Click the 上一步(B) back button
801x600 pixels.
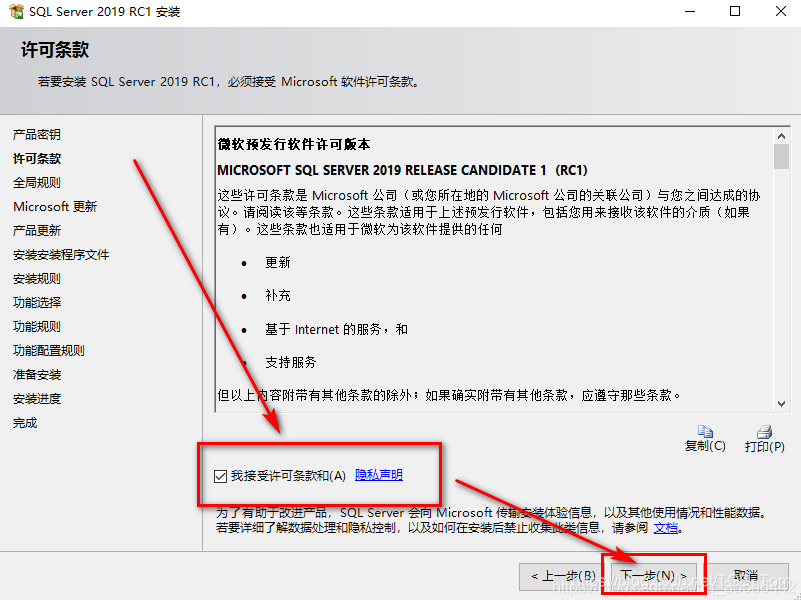click(x=563, y=575)
